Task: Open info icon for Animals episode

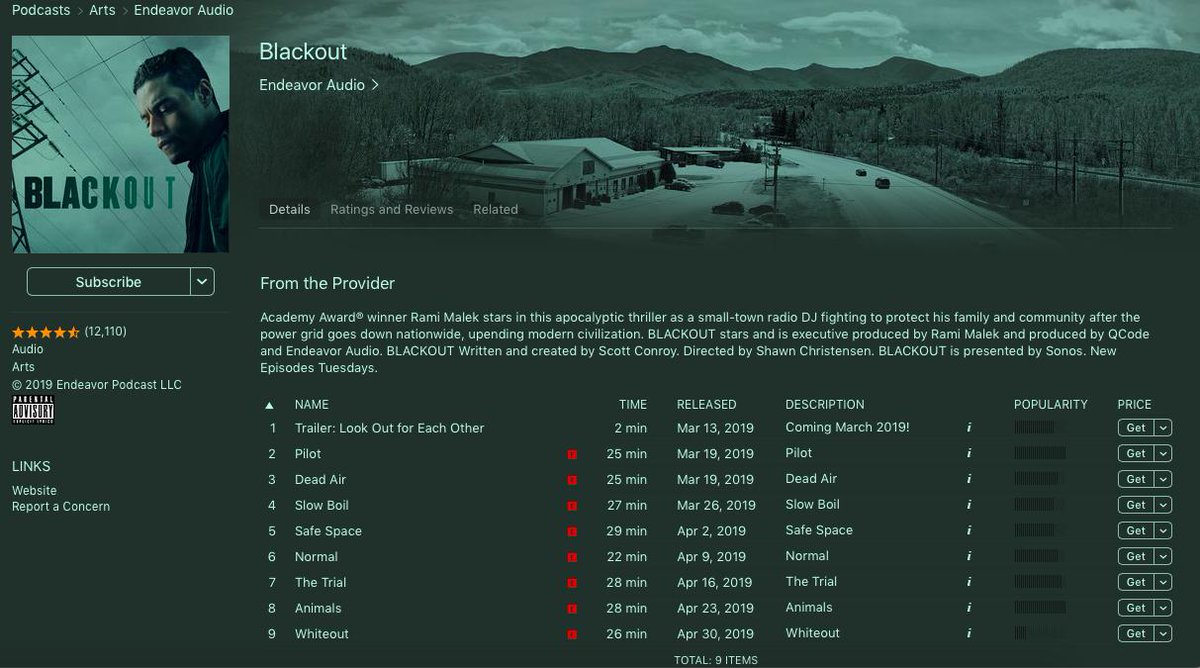Action: coord(968,608)
